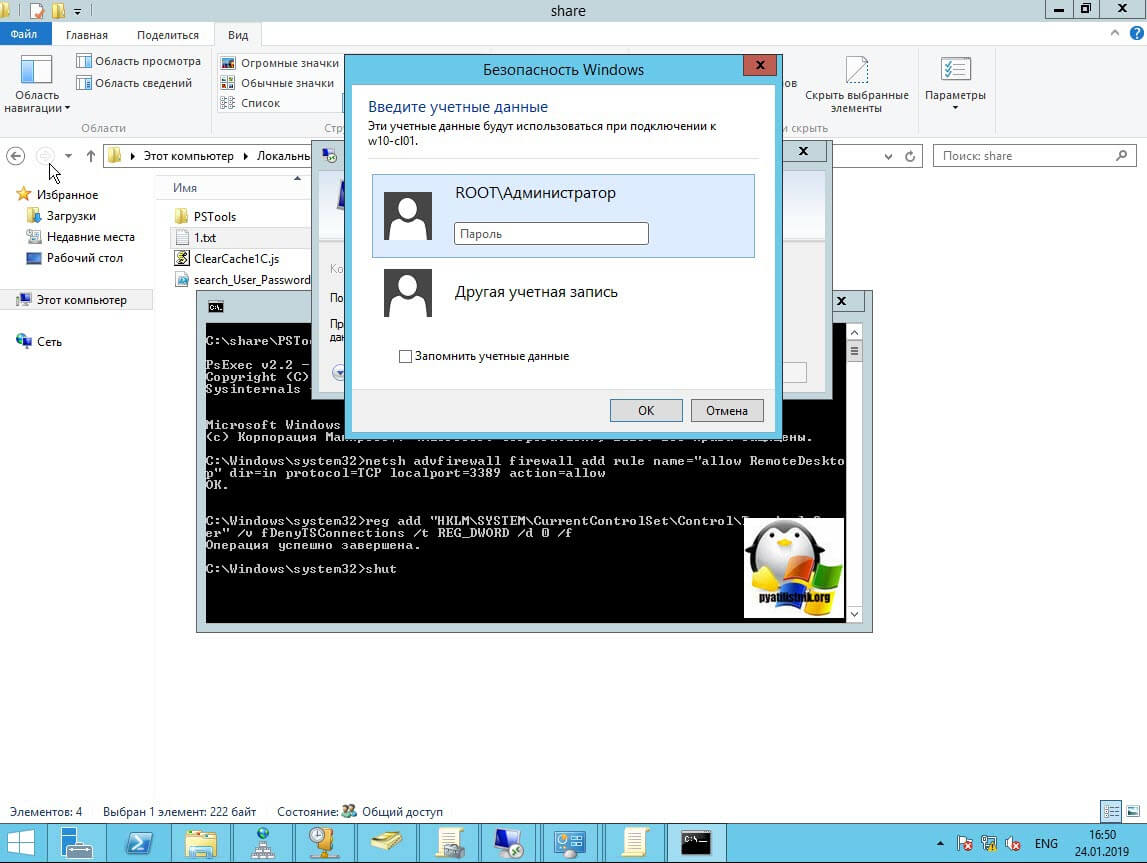Open the 'Главная' ribbon tab
The height and width of the screenshot is (863, 1147).
click(87, 35)
